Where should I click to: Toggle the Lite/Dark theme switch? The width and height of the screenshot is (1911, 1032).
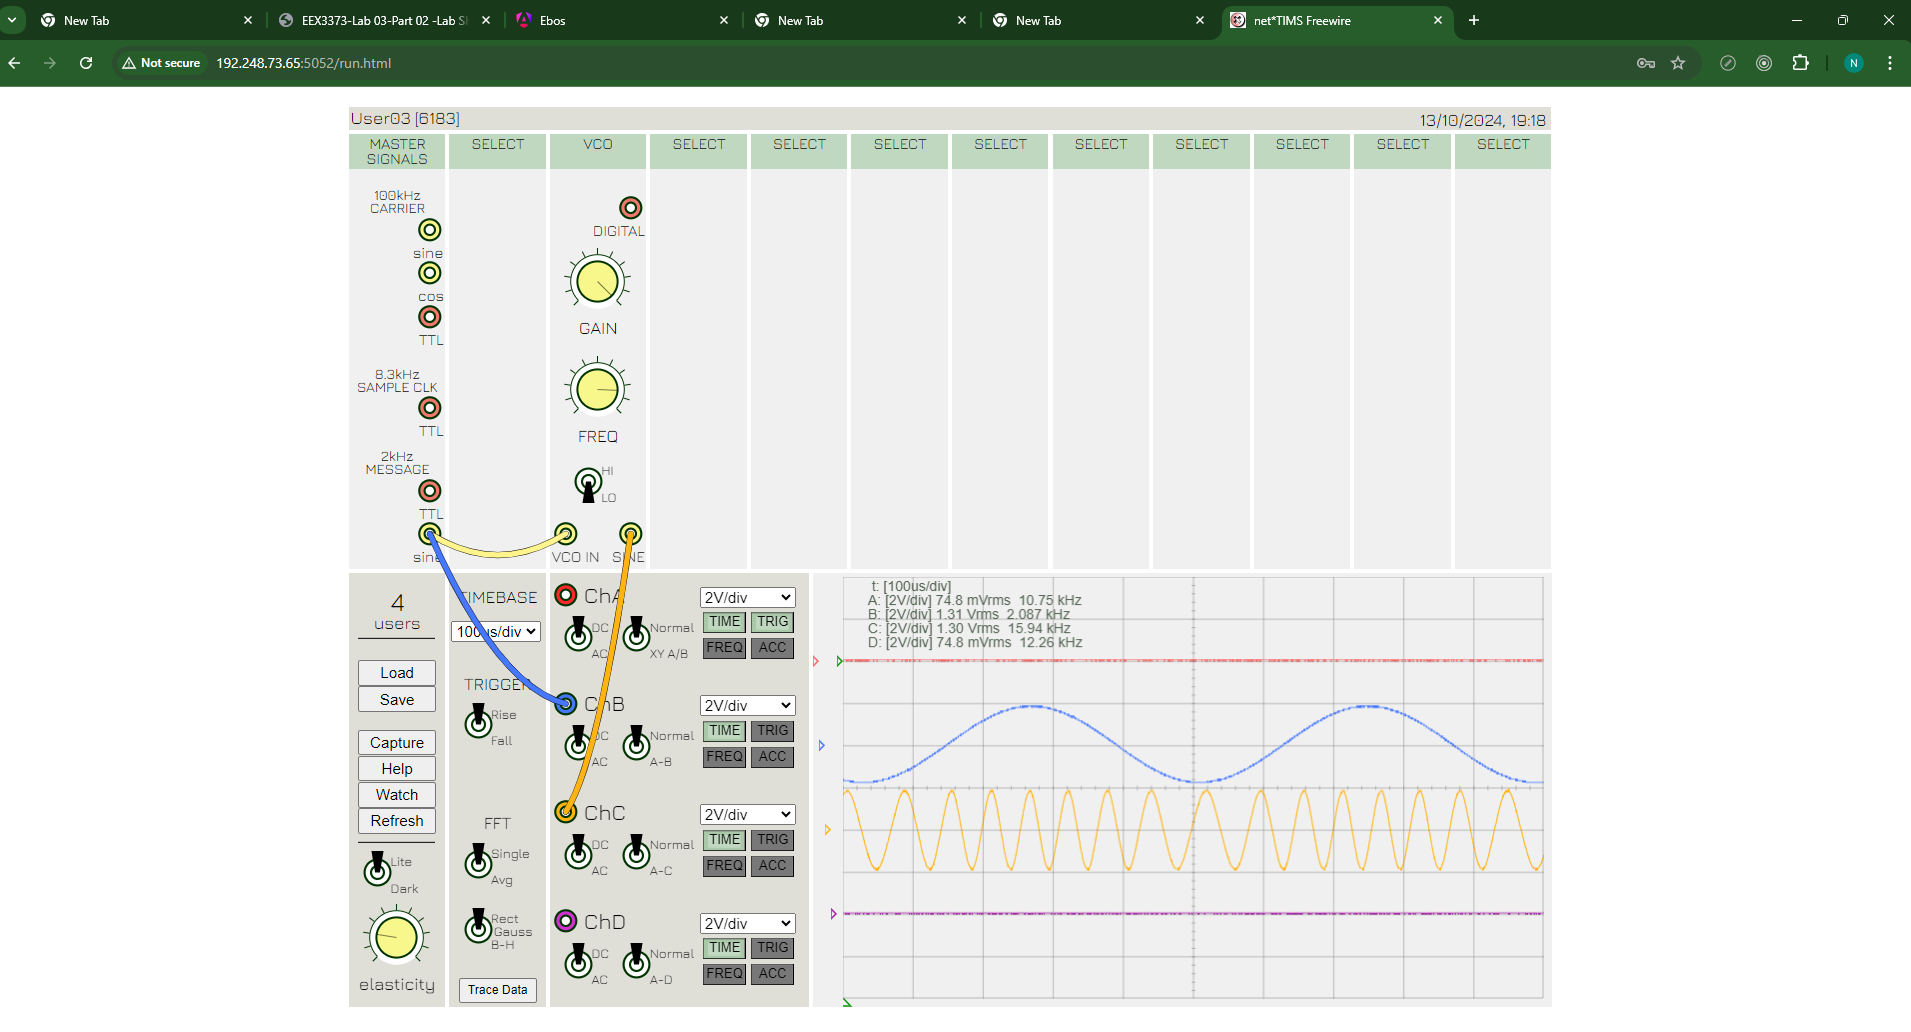377,869
